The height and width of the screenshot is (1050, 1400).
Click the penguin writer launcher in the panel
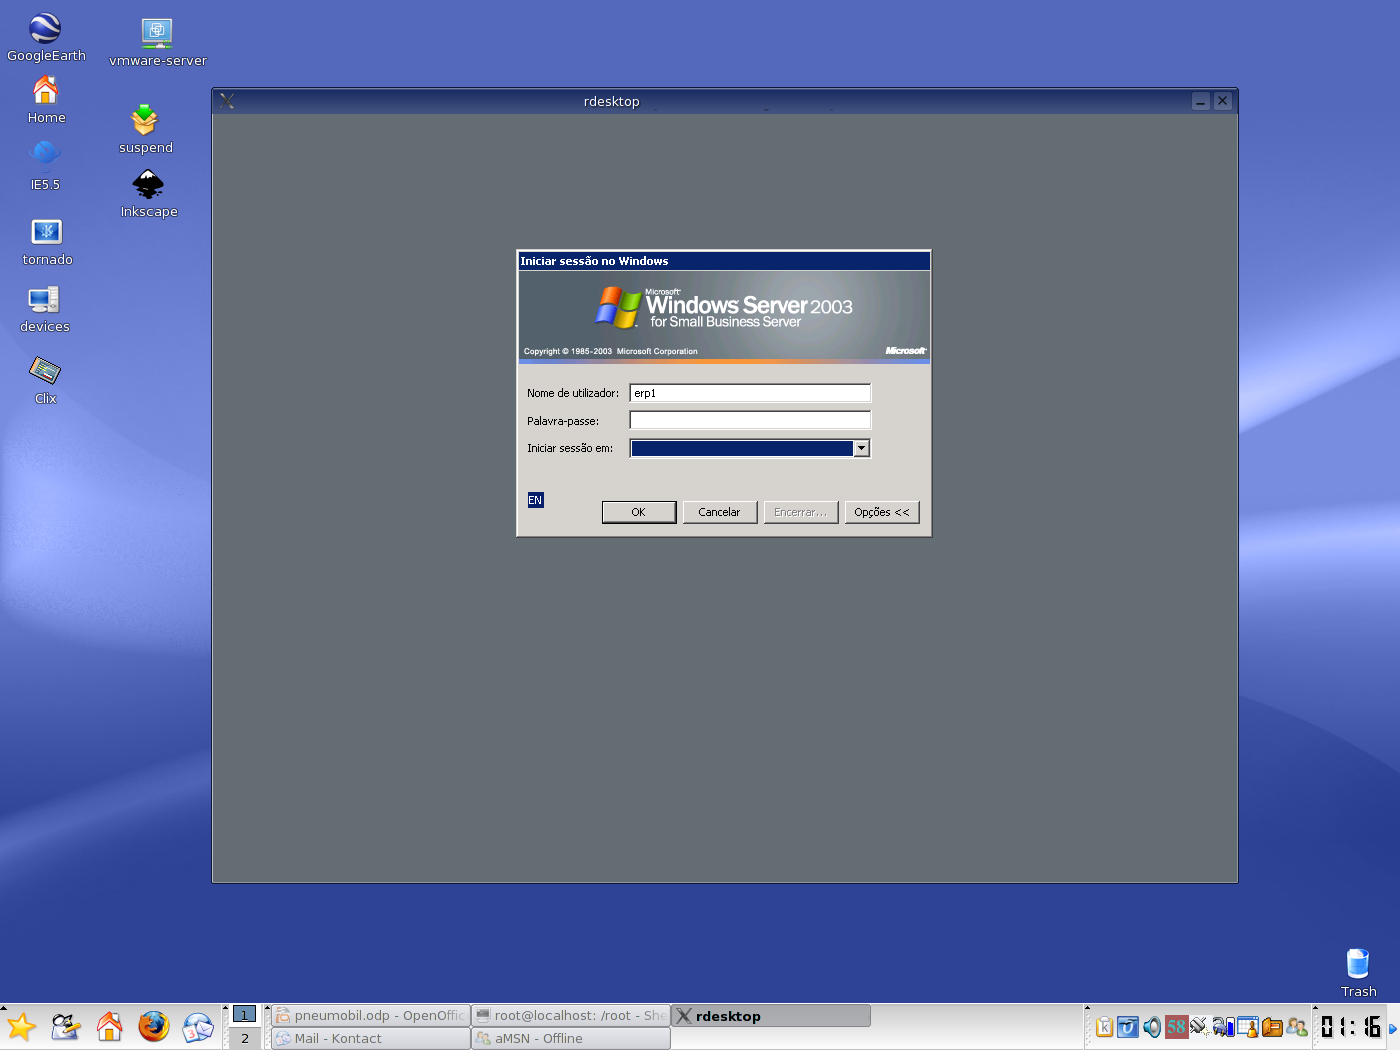65,1027
